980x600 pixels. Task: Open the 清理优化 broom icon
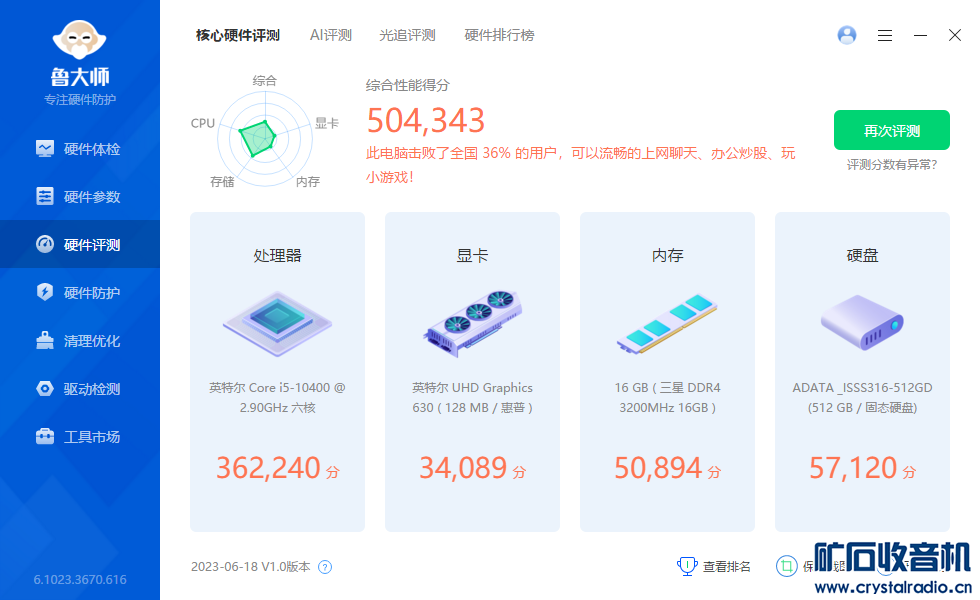coord(45,340)
